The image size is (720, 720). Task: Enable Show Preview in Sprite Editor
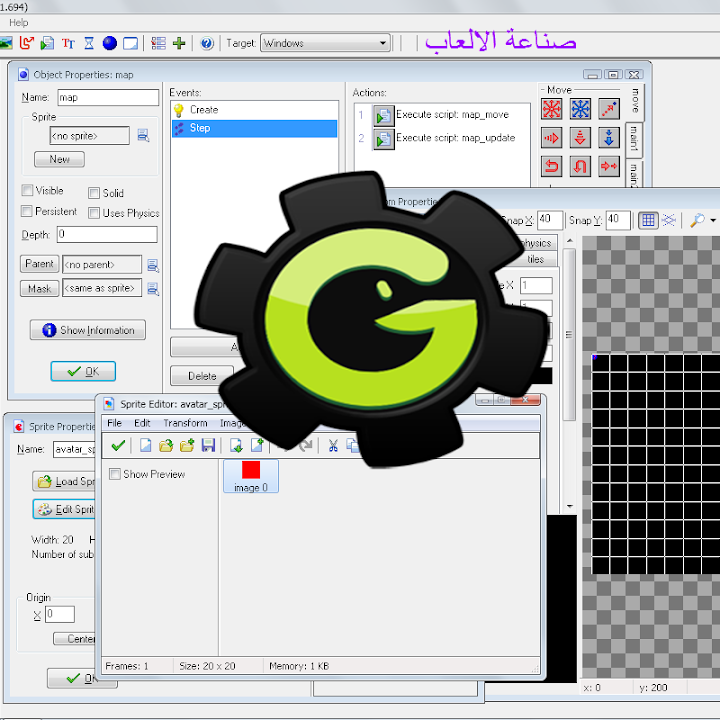point(115,474)
